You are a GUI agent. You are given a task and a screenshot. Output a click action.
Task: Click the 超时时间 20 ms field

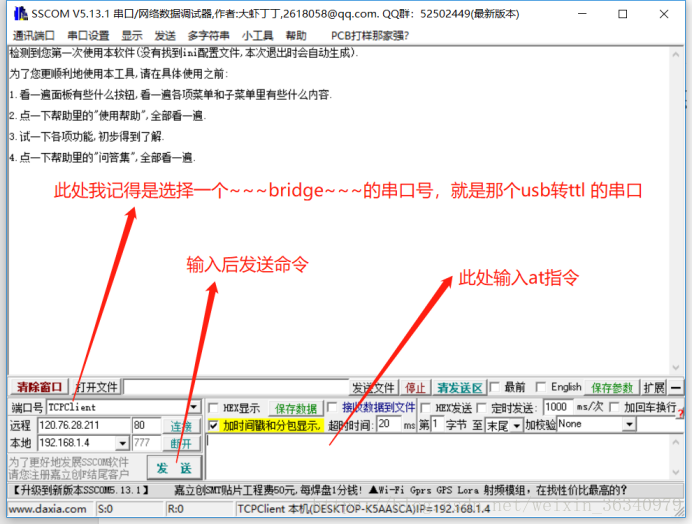[389, 425]
